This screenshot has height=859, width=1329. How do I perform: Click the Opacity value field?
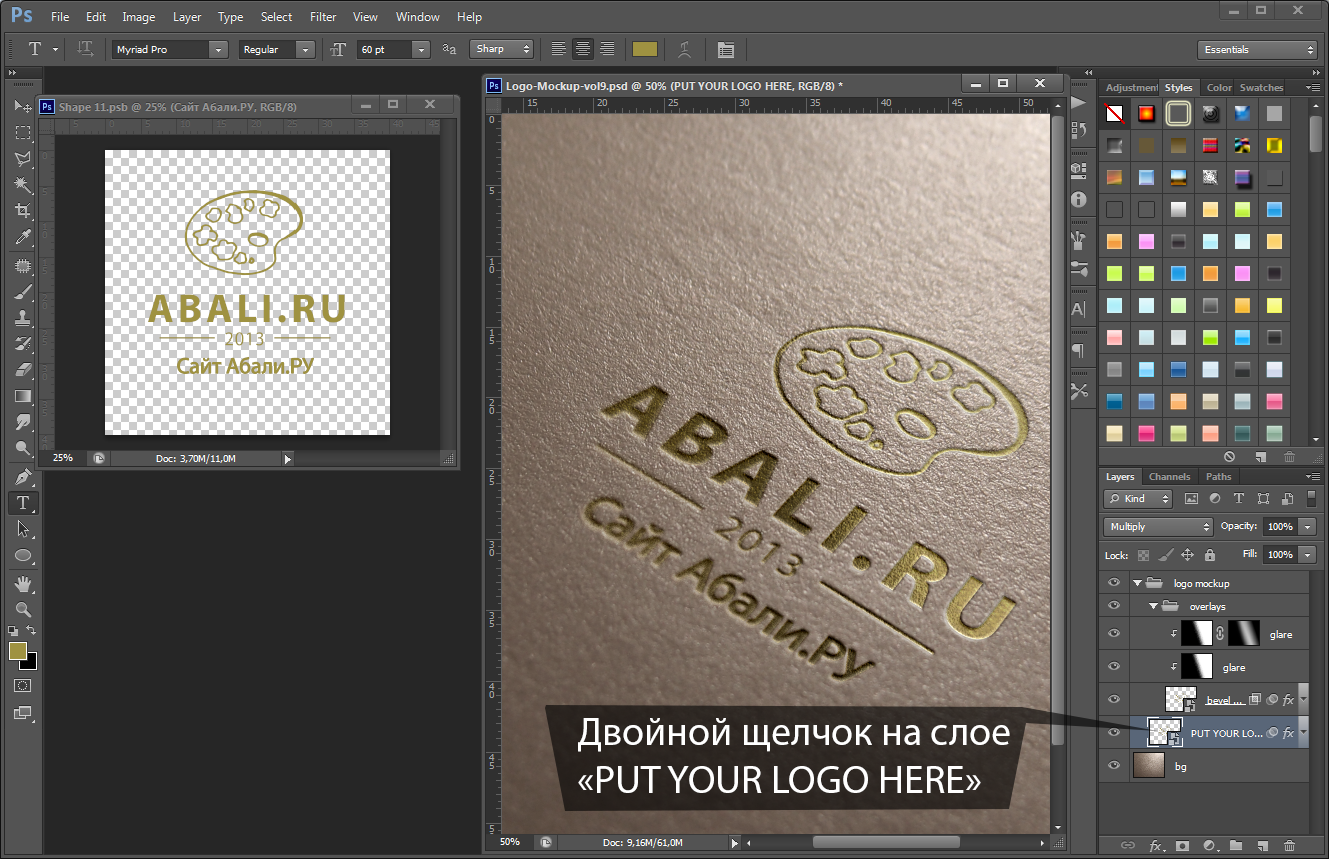tap(1280, 526)
